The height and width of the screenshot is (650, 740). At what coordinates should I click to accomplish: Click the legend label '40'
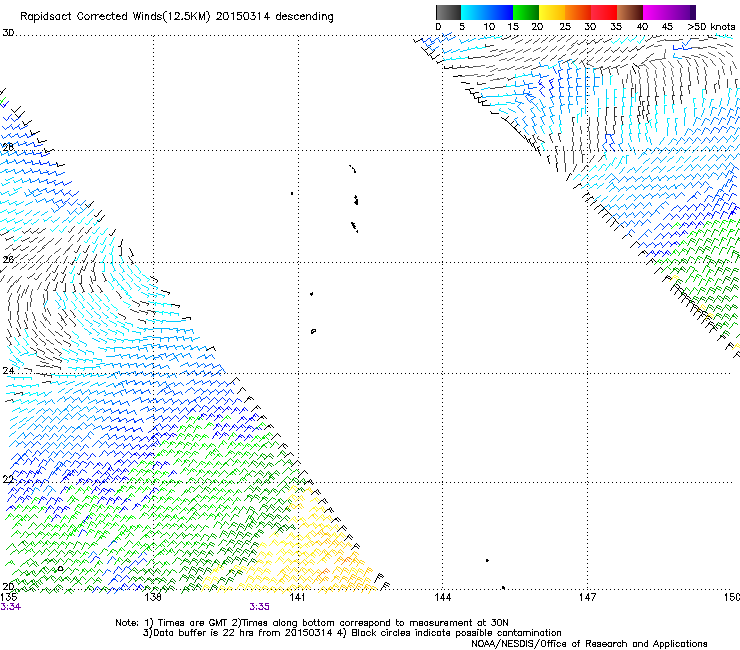point(642,27)
